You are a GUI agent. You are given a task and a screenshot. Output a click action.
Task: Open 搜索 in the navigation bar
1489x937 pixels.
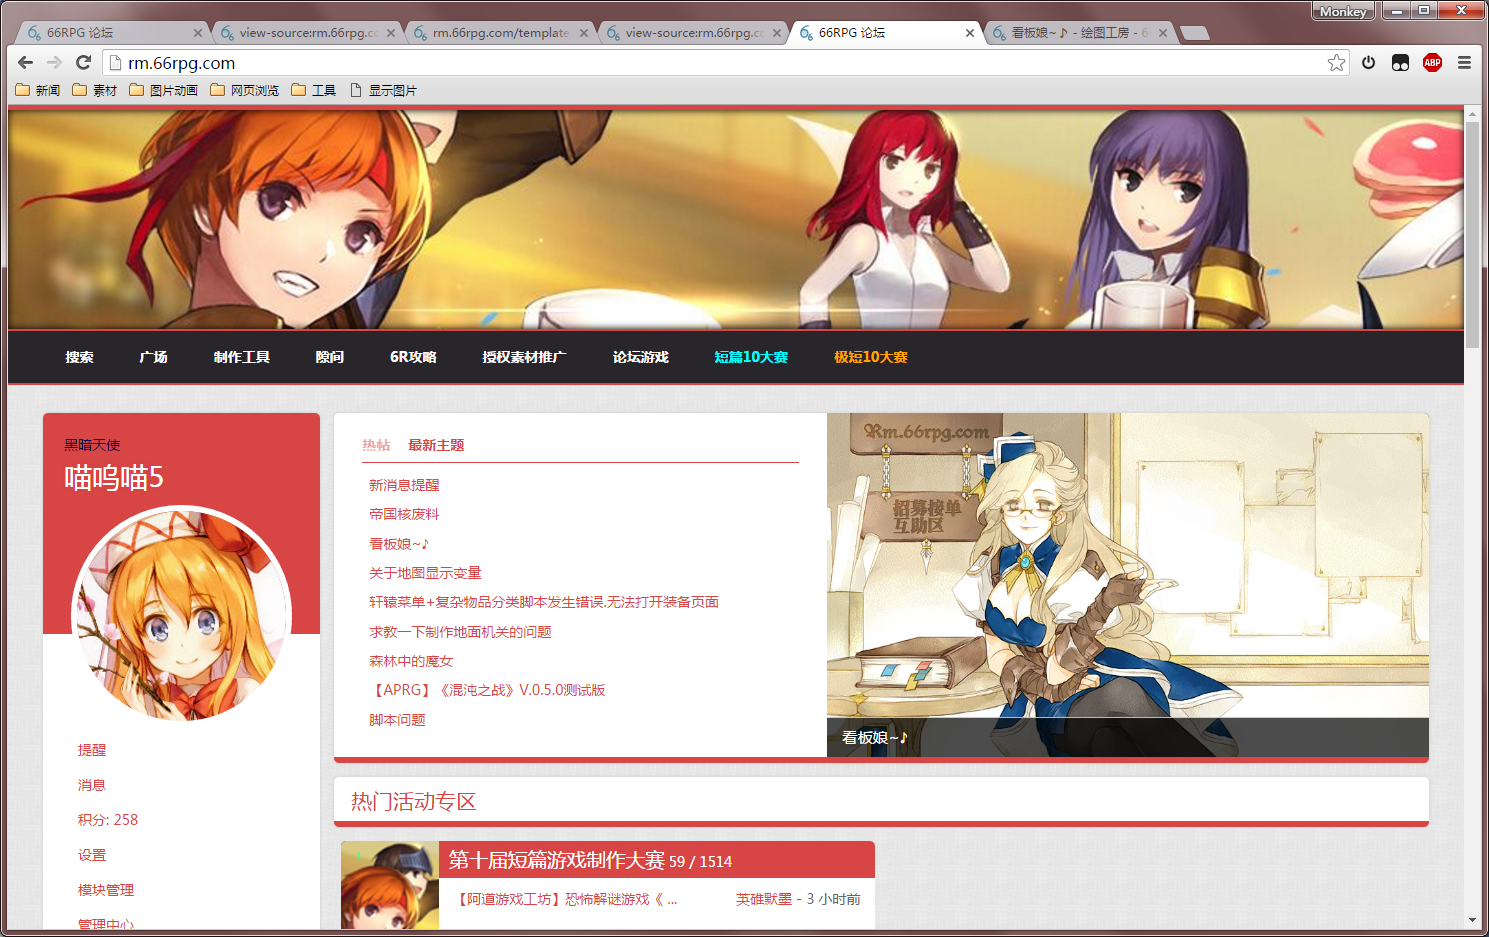[x=79, y=357]
